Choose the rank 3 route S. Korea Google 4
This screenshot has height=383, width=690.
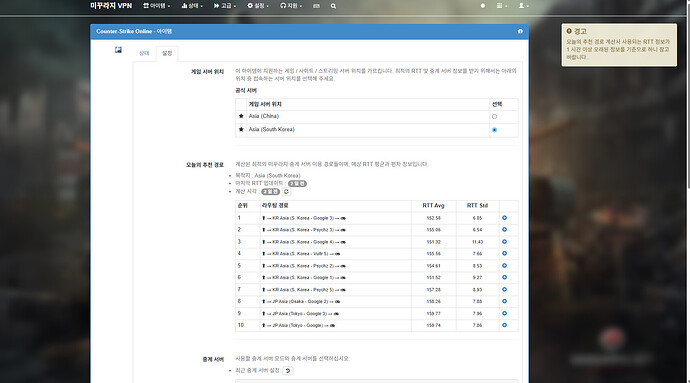(x=504, y=242)
